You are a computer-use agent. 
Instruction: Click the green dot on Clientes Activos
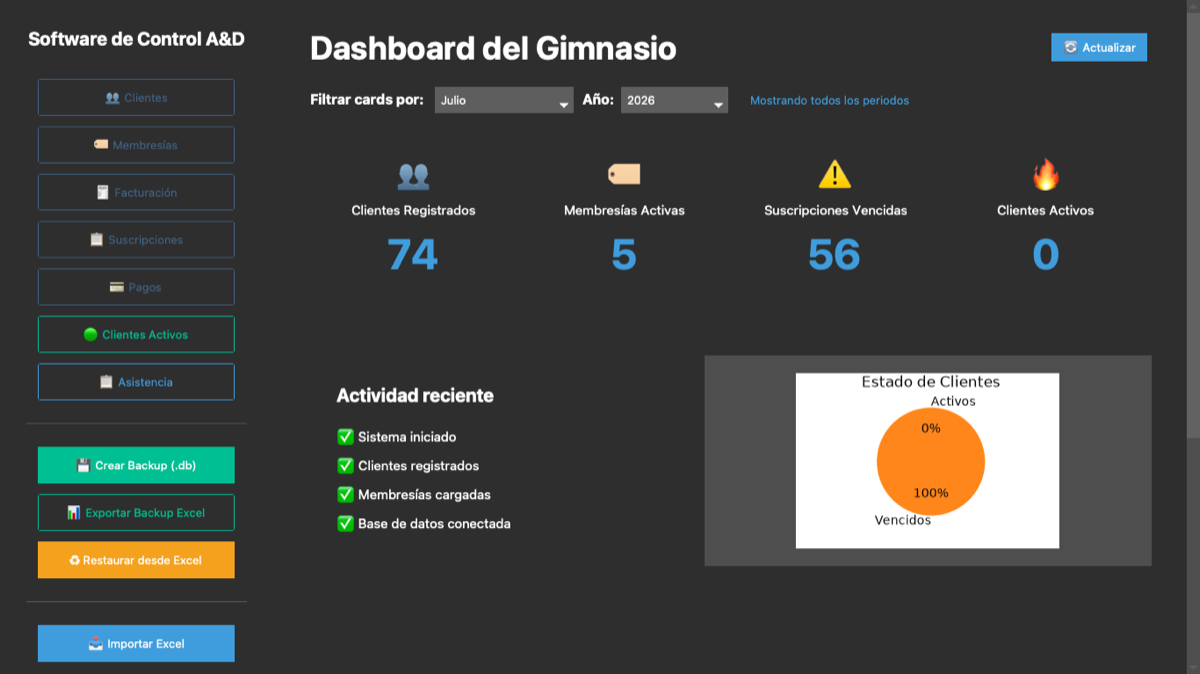[x=90, y=335]
